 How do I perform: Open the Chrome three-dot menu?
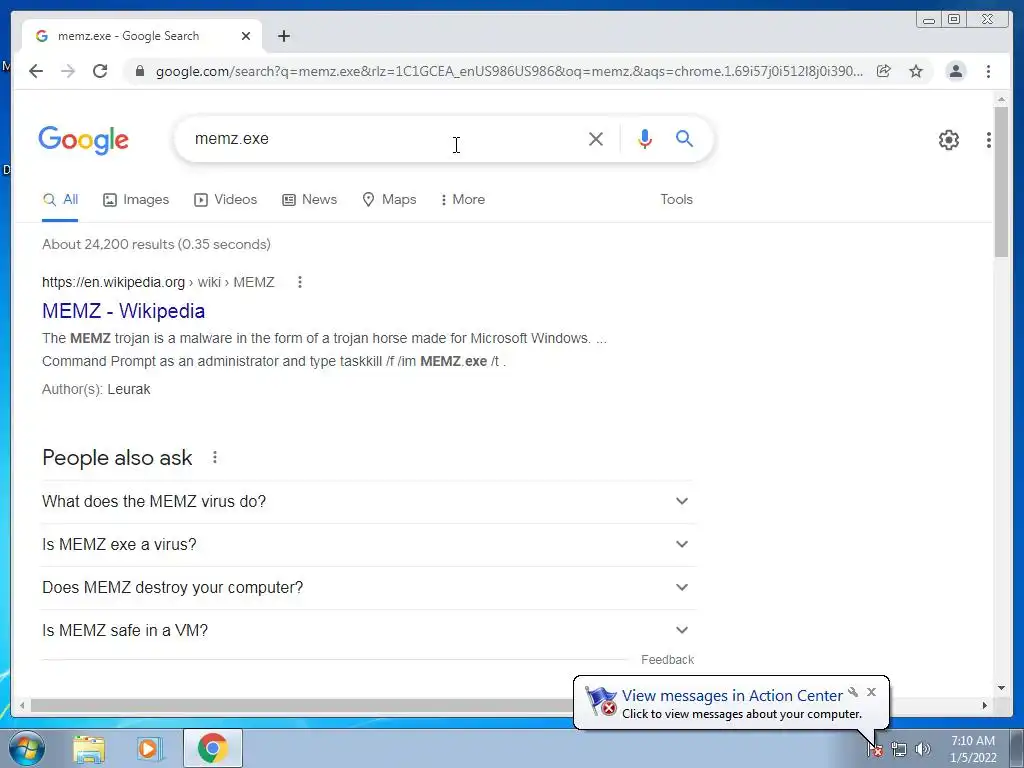pyautogui.click(x=988, y=71)
